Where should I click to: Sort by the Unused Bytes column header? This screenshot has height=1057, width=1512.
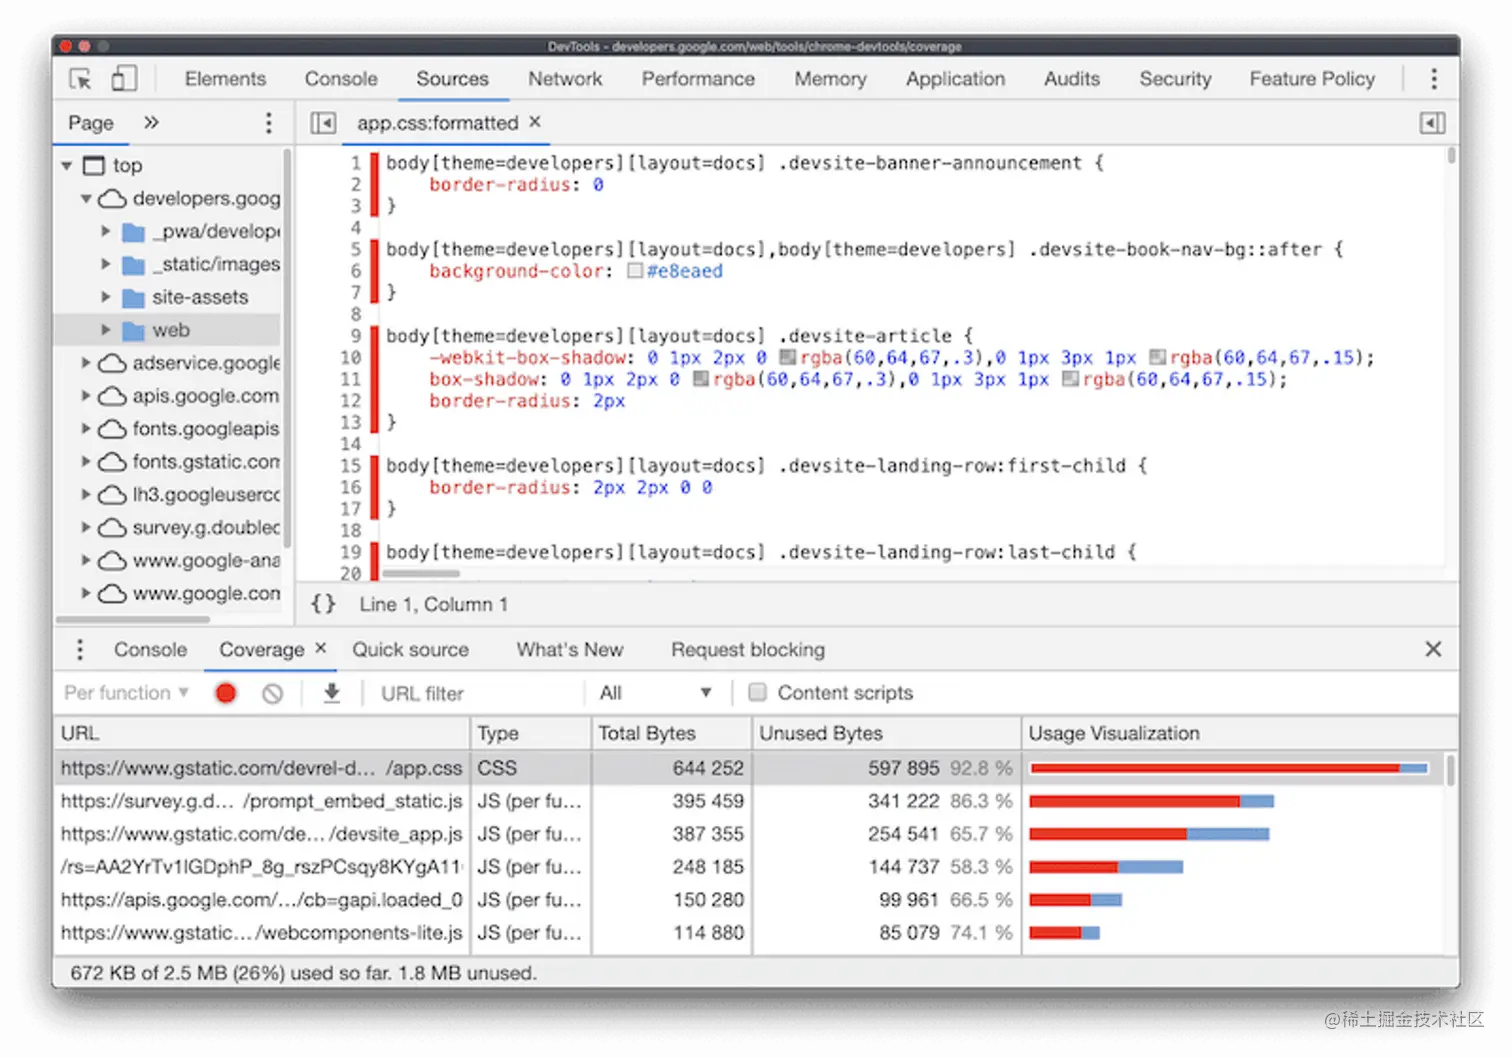(x=886, y=733)
